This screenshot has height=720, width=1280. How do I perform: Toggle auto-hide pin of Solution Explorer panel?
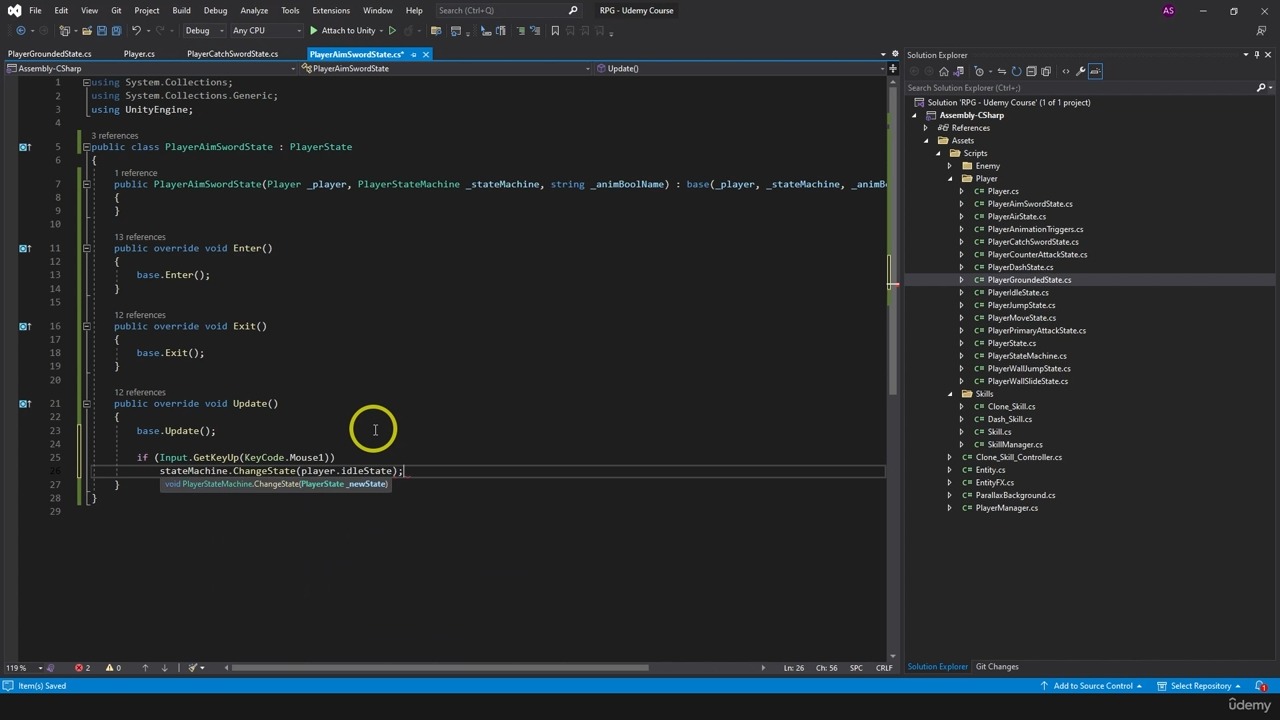pyautogui.click(x=1257, y=55)
